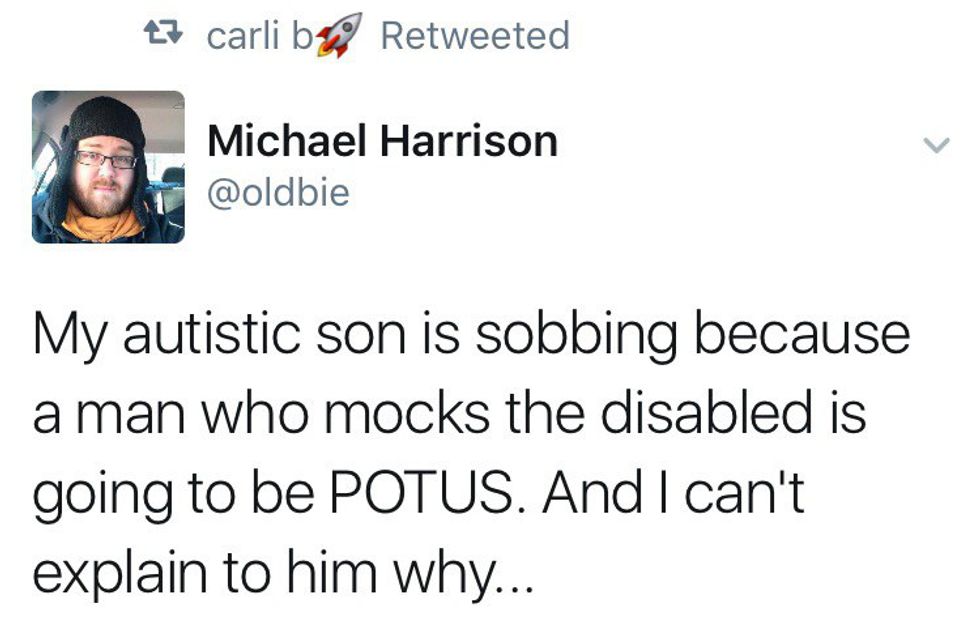Click the retweet arrows icon

click(x=164, y=37)
